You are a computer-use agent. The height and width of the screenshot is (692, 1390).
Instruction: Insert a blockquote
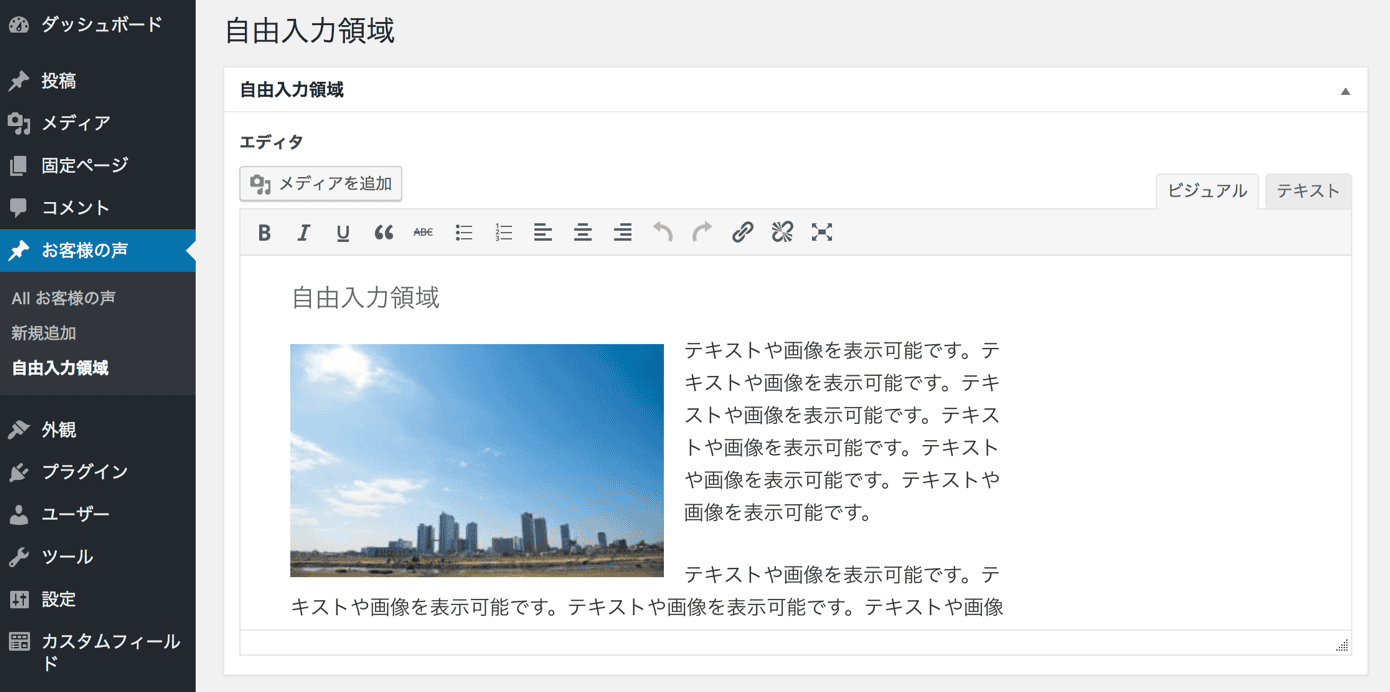383,233
